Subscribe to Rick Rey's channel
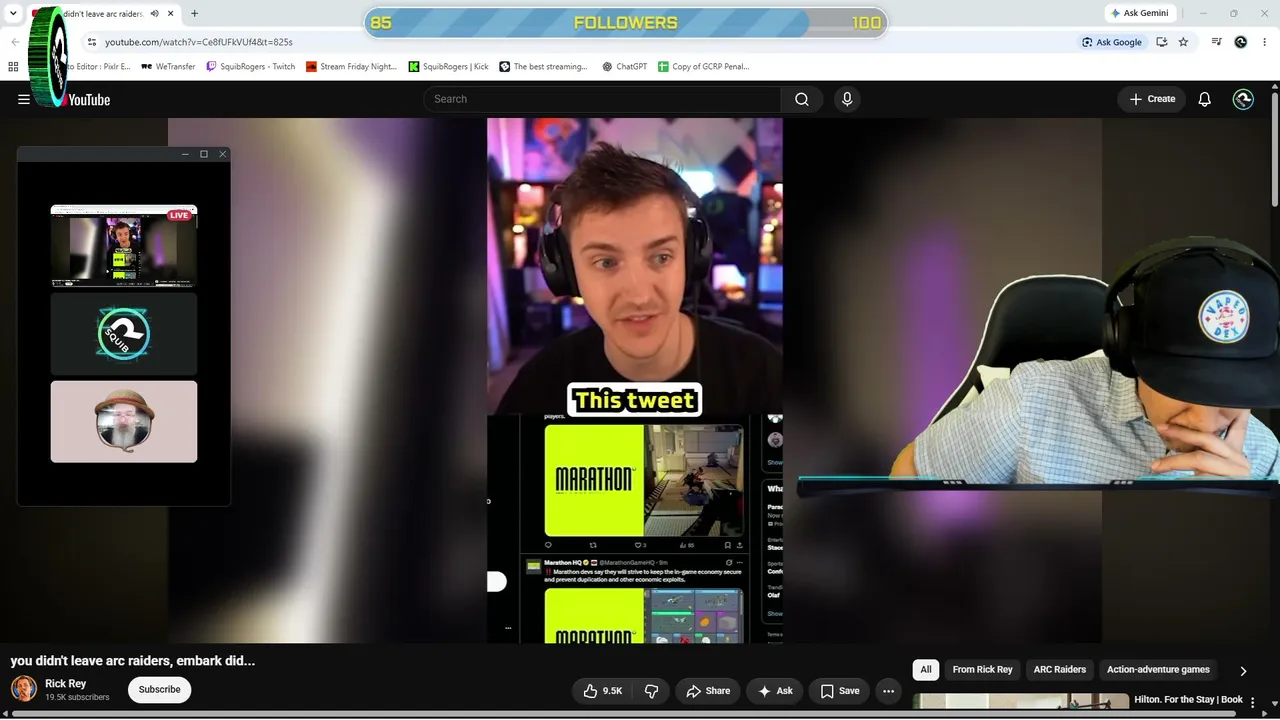 coord(159,690)
